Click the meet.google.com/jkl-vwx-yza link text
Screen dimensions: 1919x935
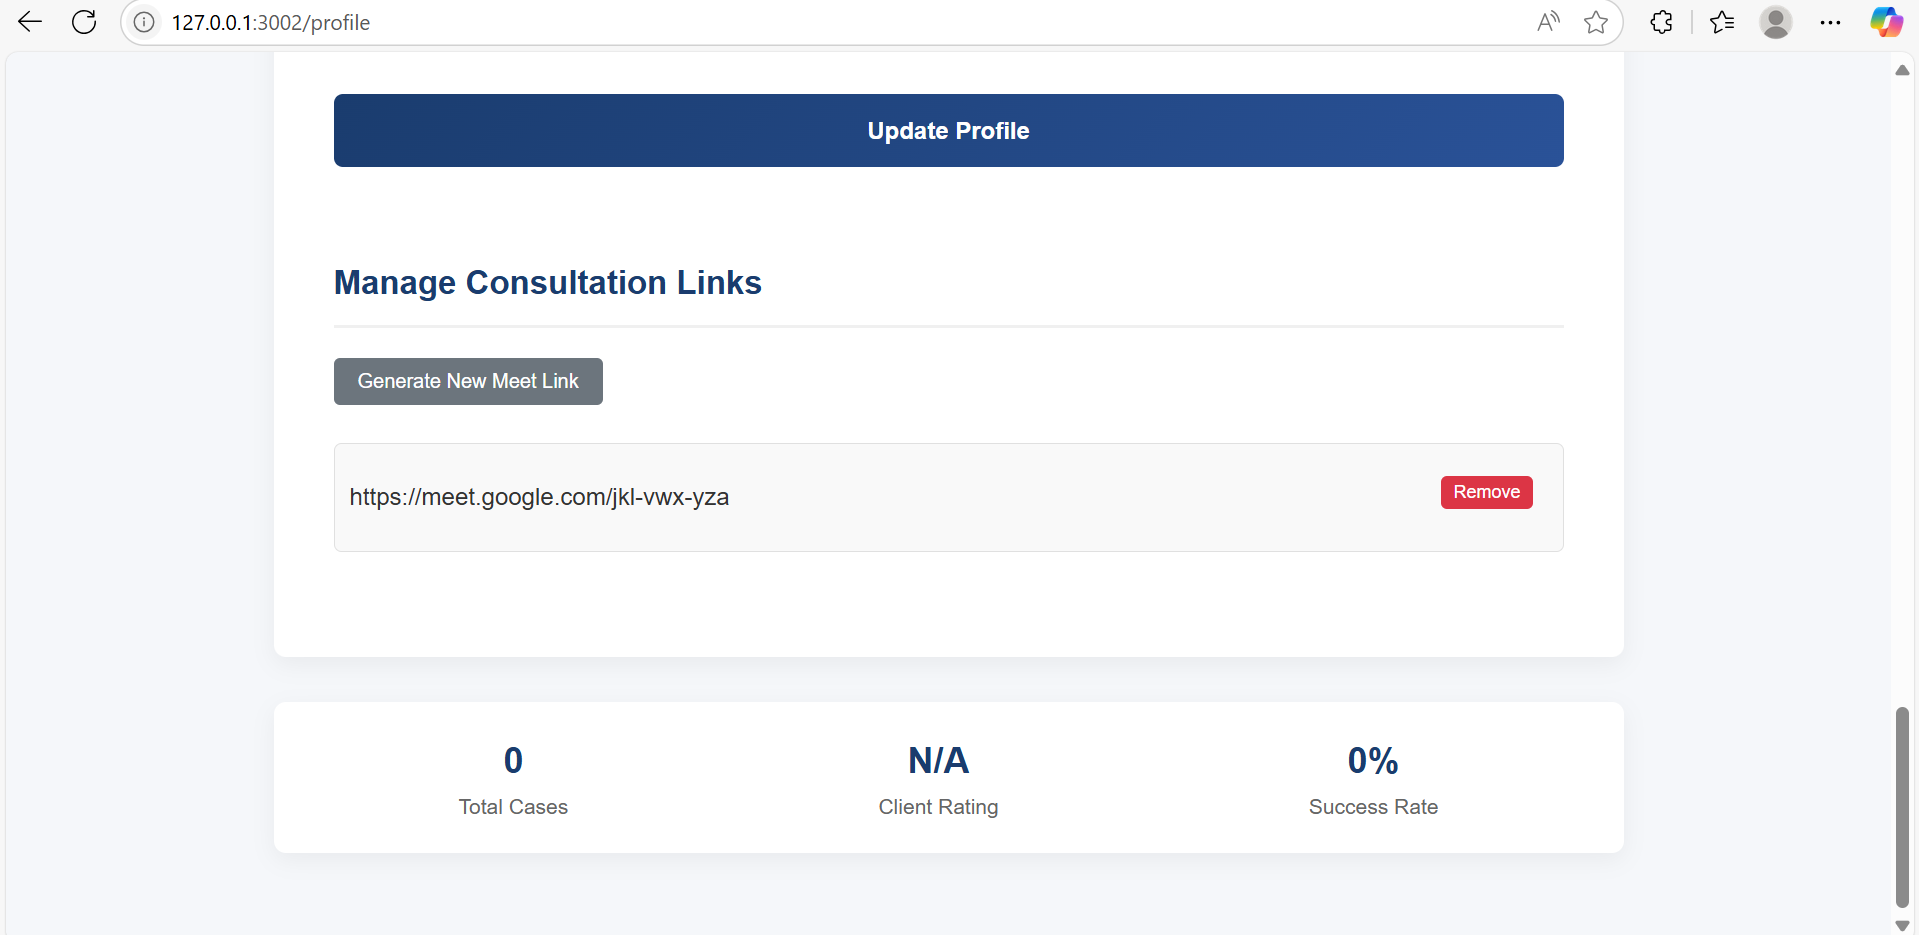tap(539, 497)
